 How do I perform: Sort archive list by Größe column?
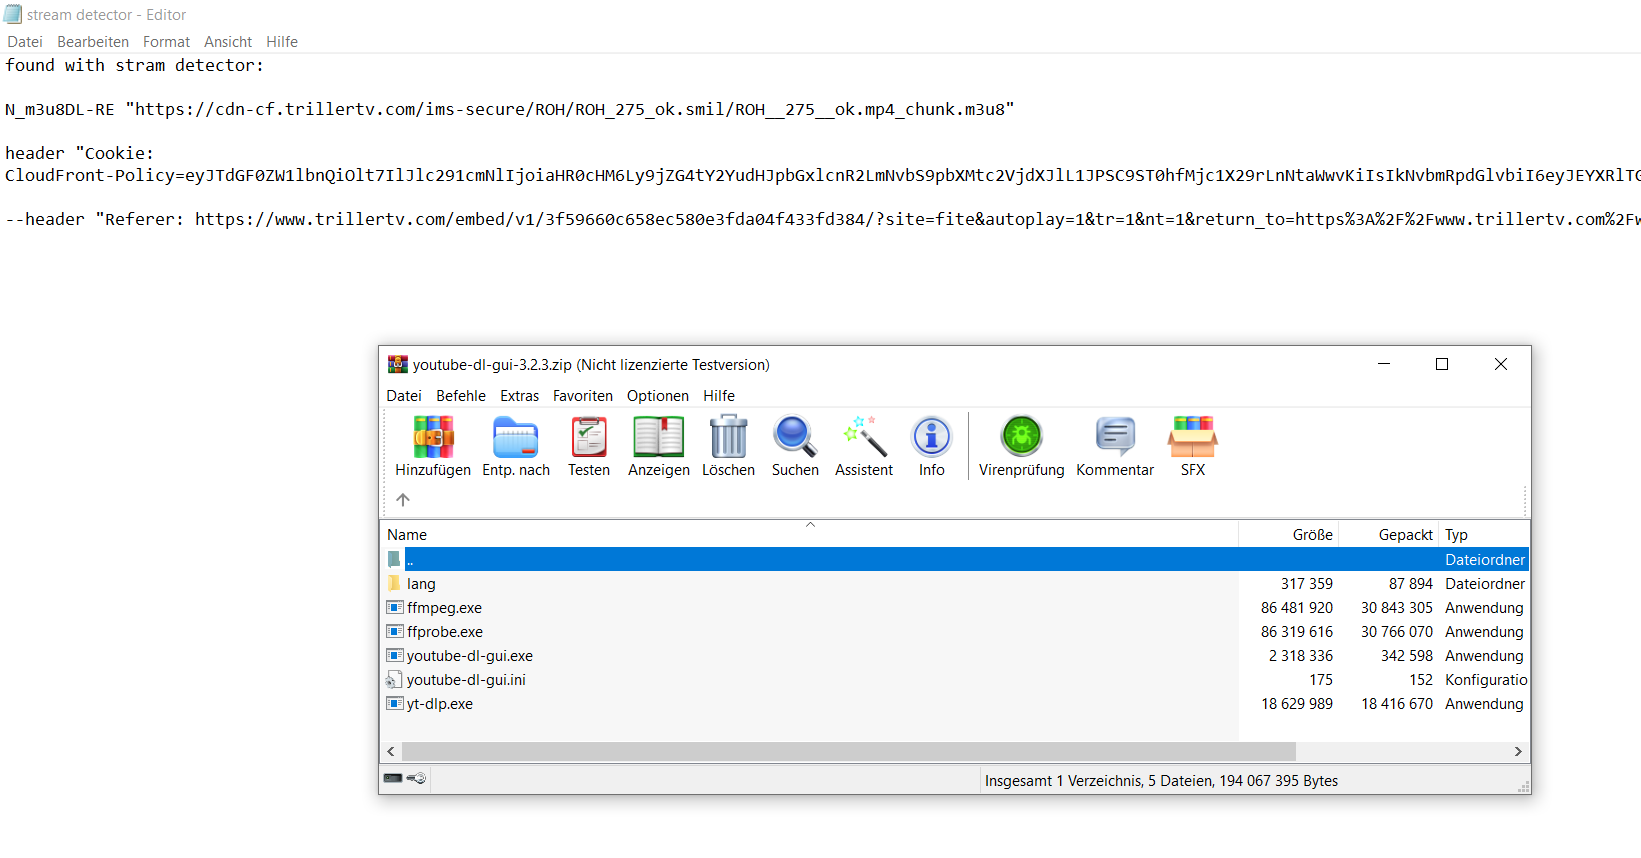1289,534
